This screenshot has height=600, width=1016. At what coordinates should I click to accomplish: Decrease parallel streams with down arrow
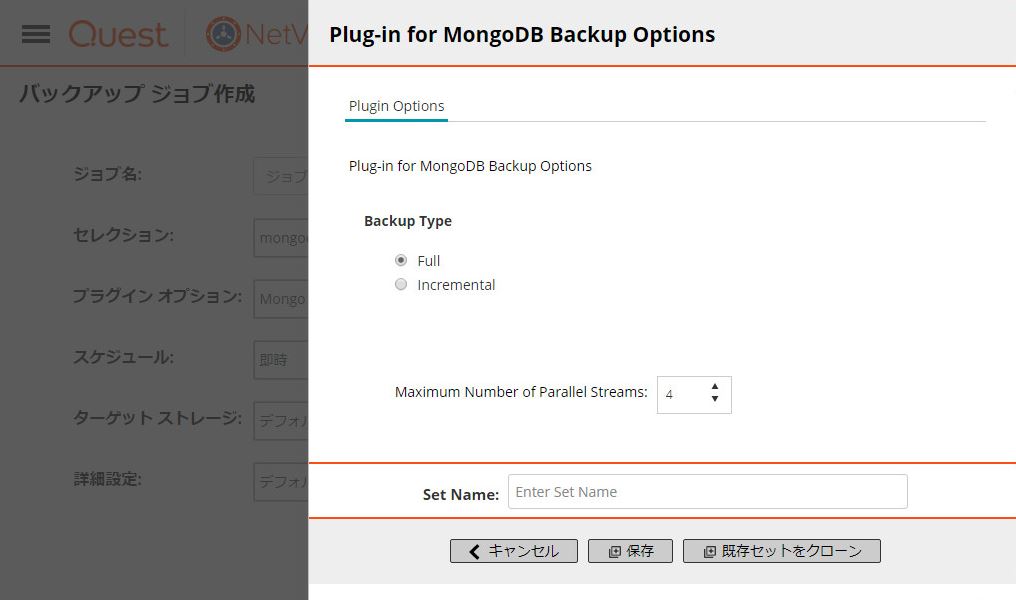[715, 398]
